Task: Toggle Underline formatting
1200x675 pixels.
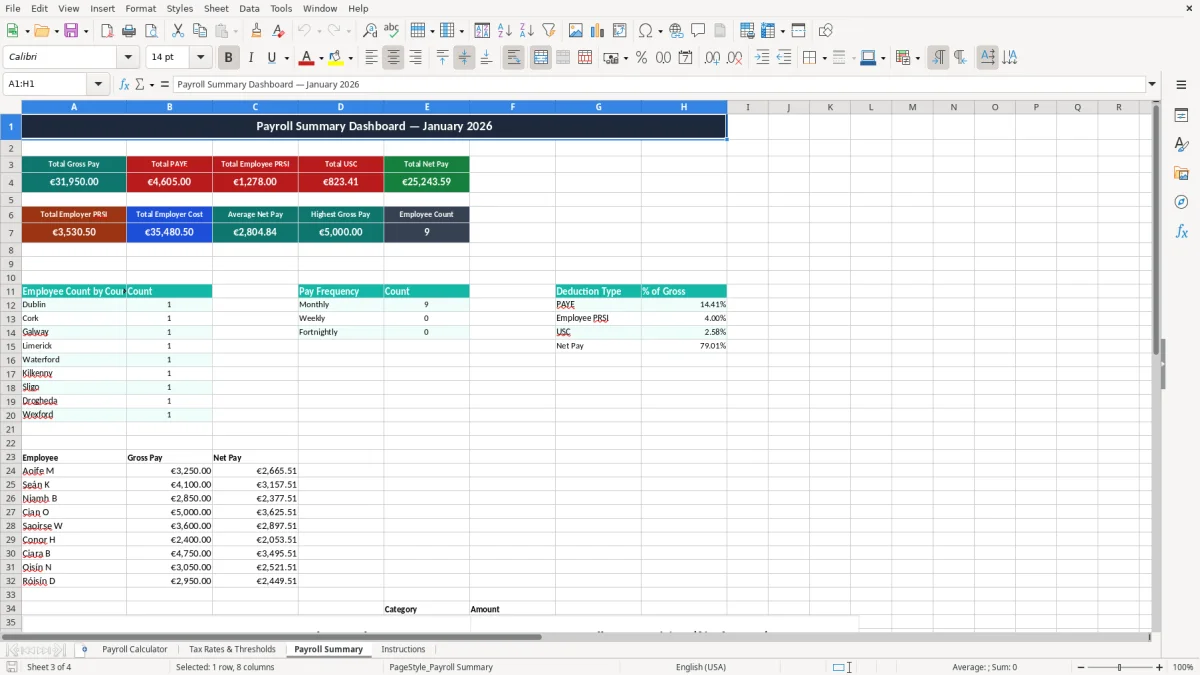Action: tap(271, 58)
